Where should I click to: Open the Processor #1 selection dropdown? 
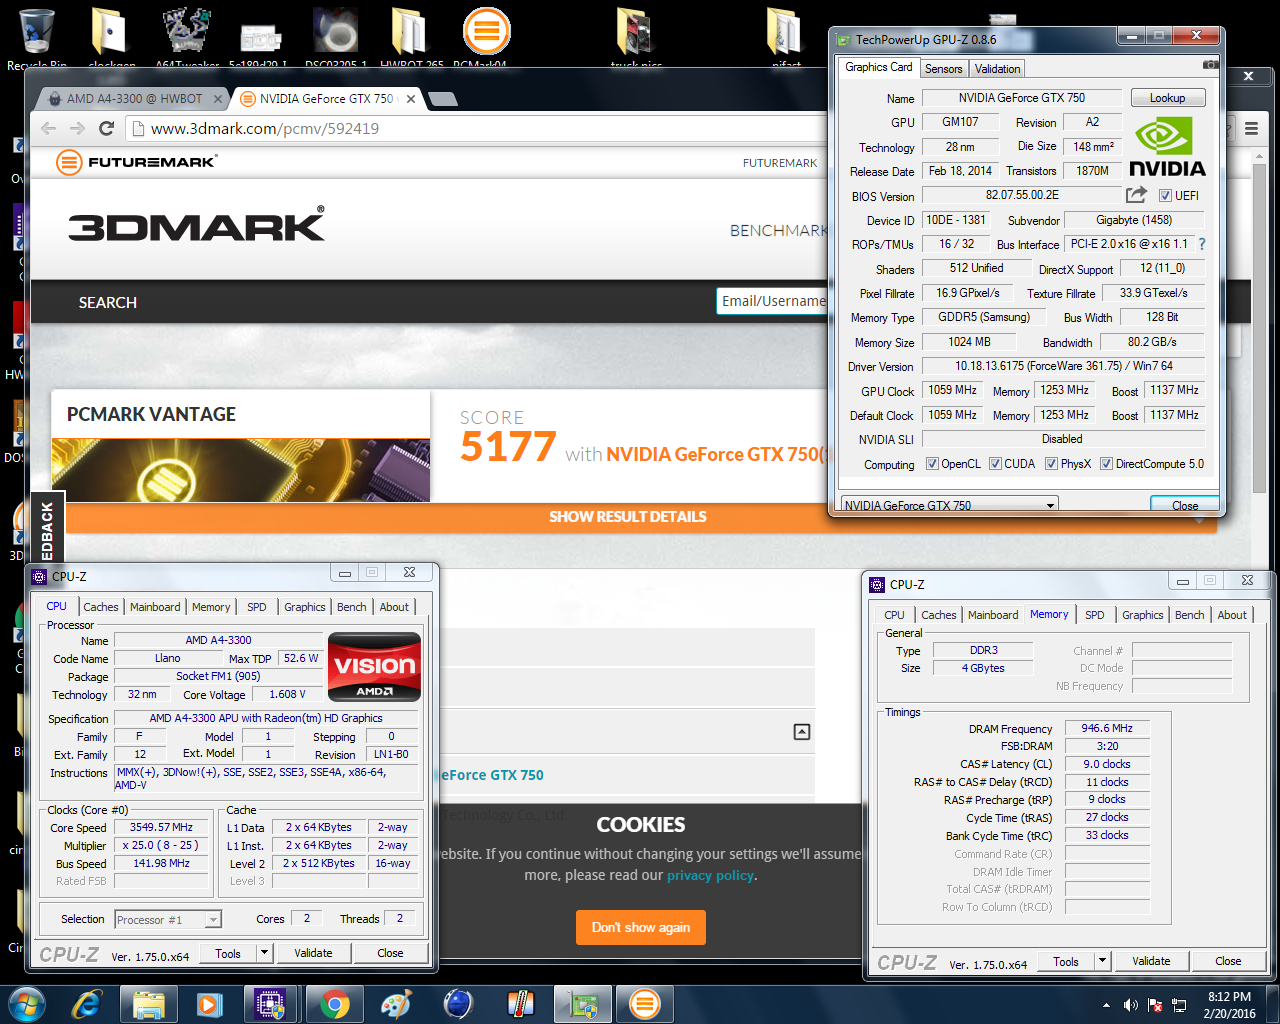168,919
